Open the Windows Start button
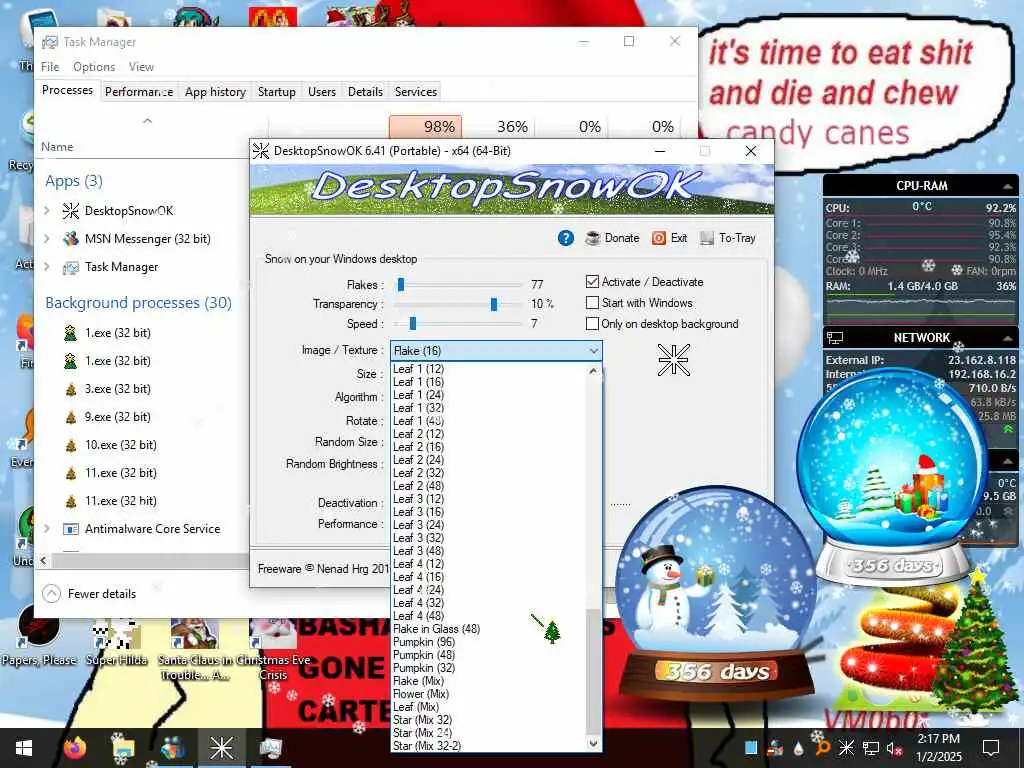1024x768 pixels. (x=24, y=748)
